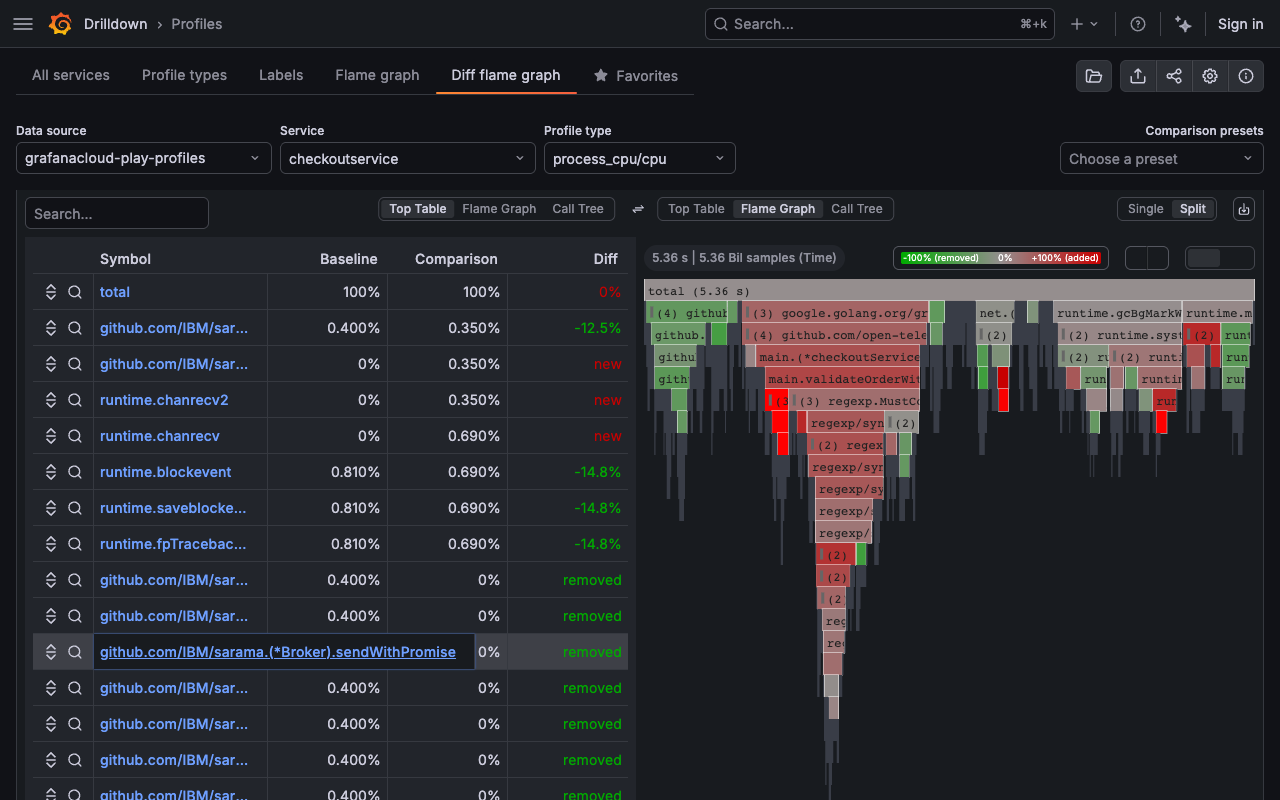Swap the left and right panes icon

[638, 209]
